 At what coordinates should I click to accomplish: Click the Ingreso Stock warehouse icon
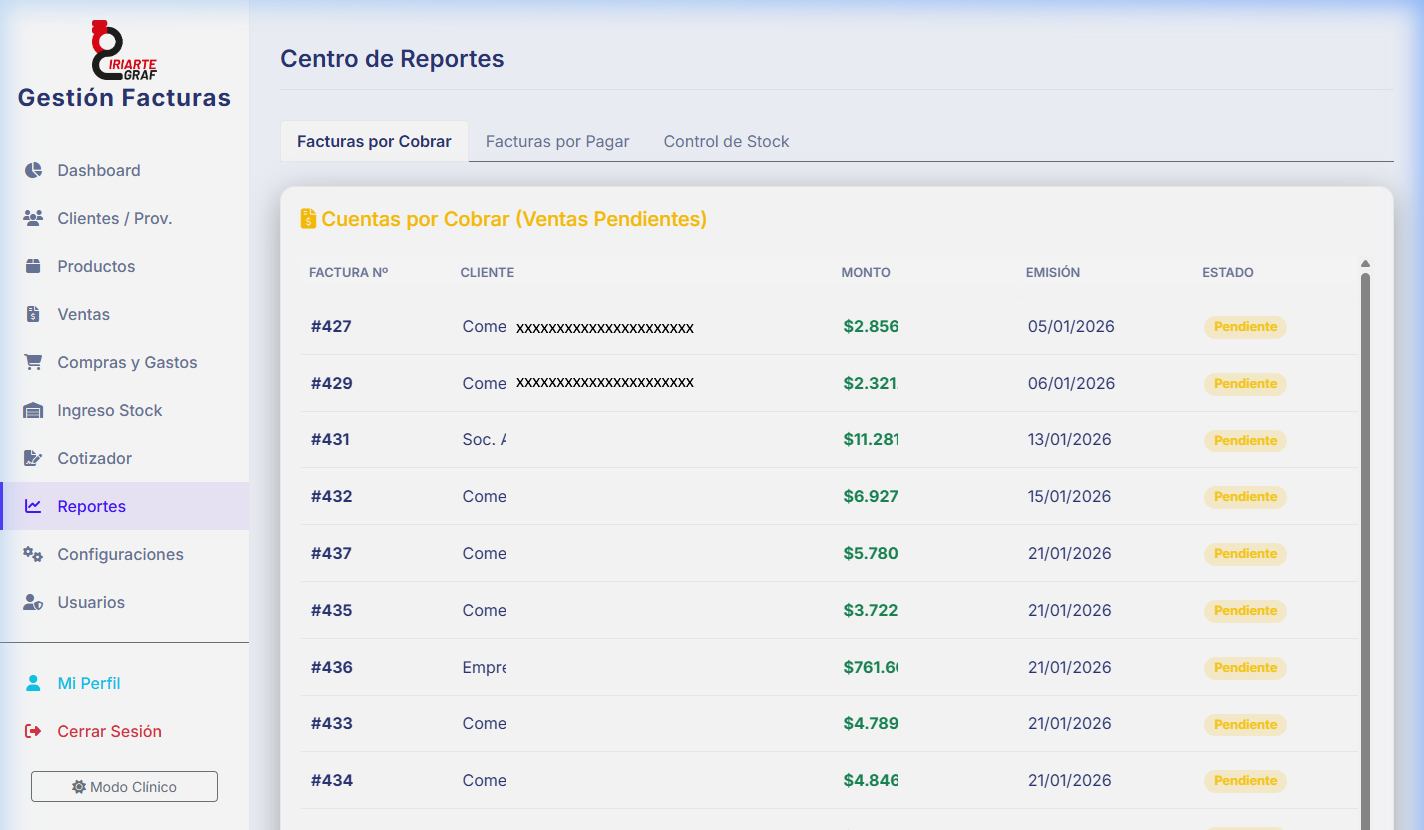coord(33,410)
